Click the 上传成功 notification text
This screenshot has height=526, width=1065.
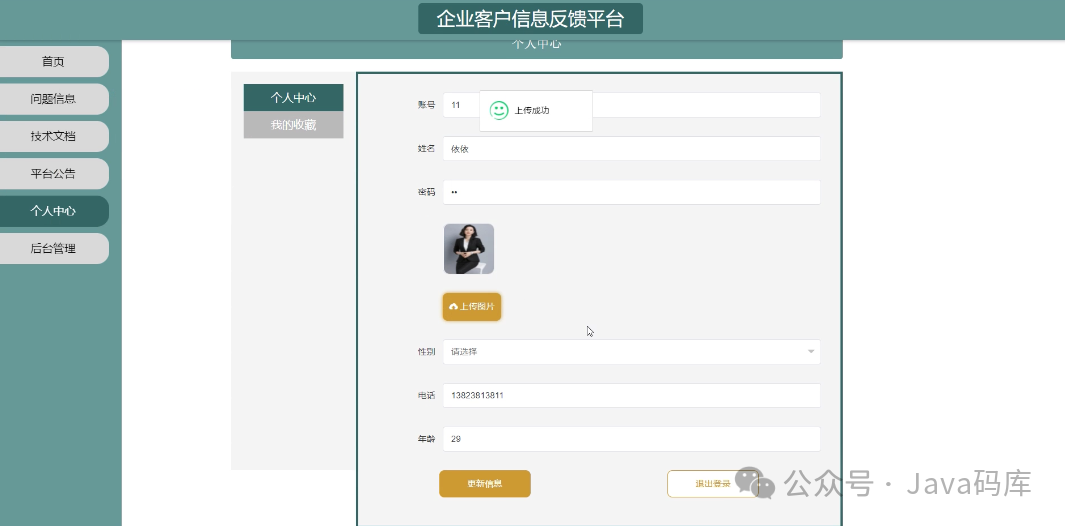[x=532, y=110]
